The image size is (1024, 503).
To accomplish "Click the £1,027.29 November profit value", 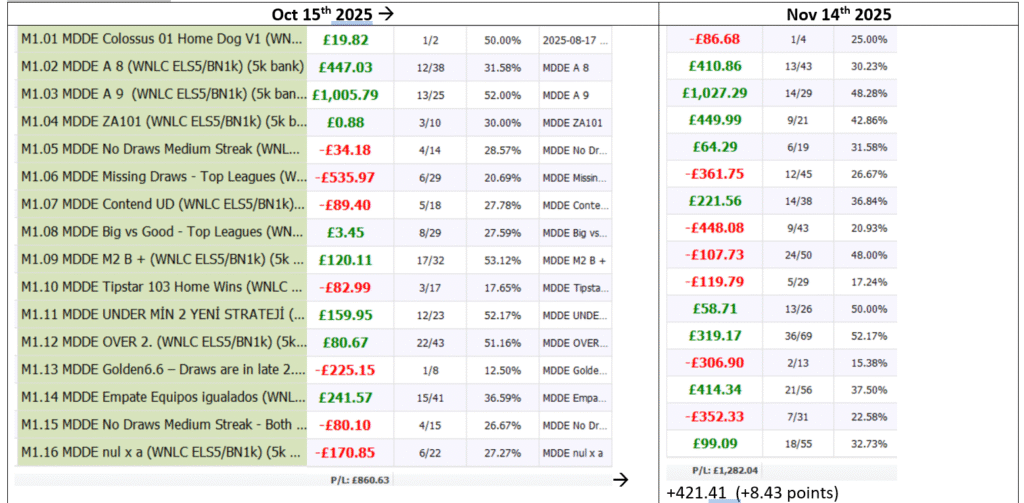I will tap(715, 92).
